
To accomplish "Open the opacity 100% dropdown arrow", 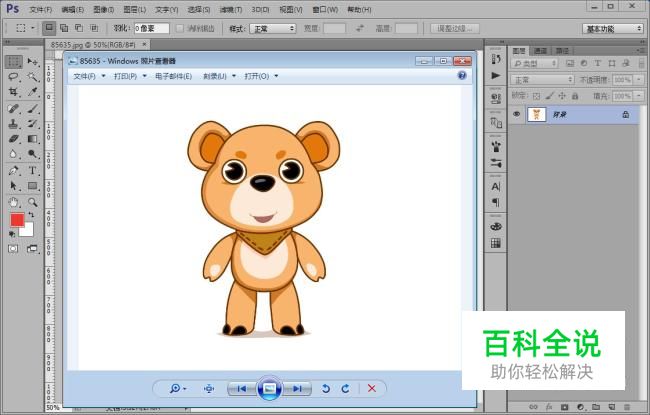I will (x=639, y=80).
